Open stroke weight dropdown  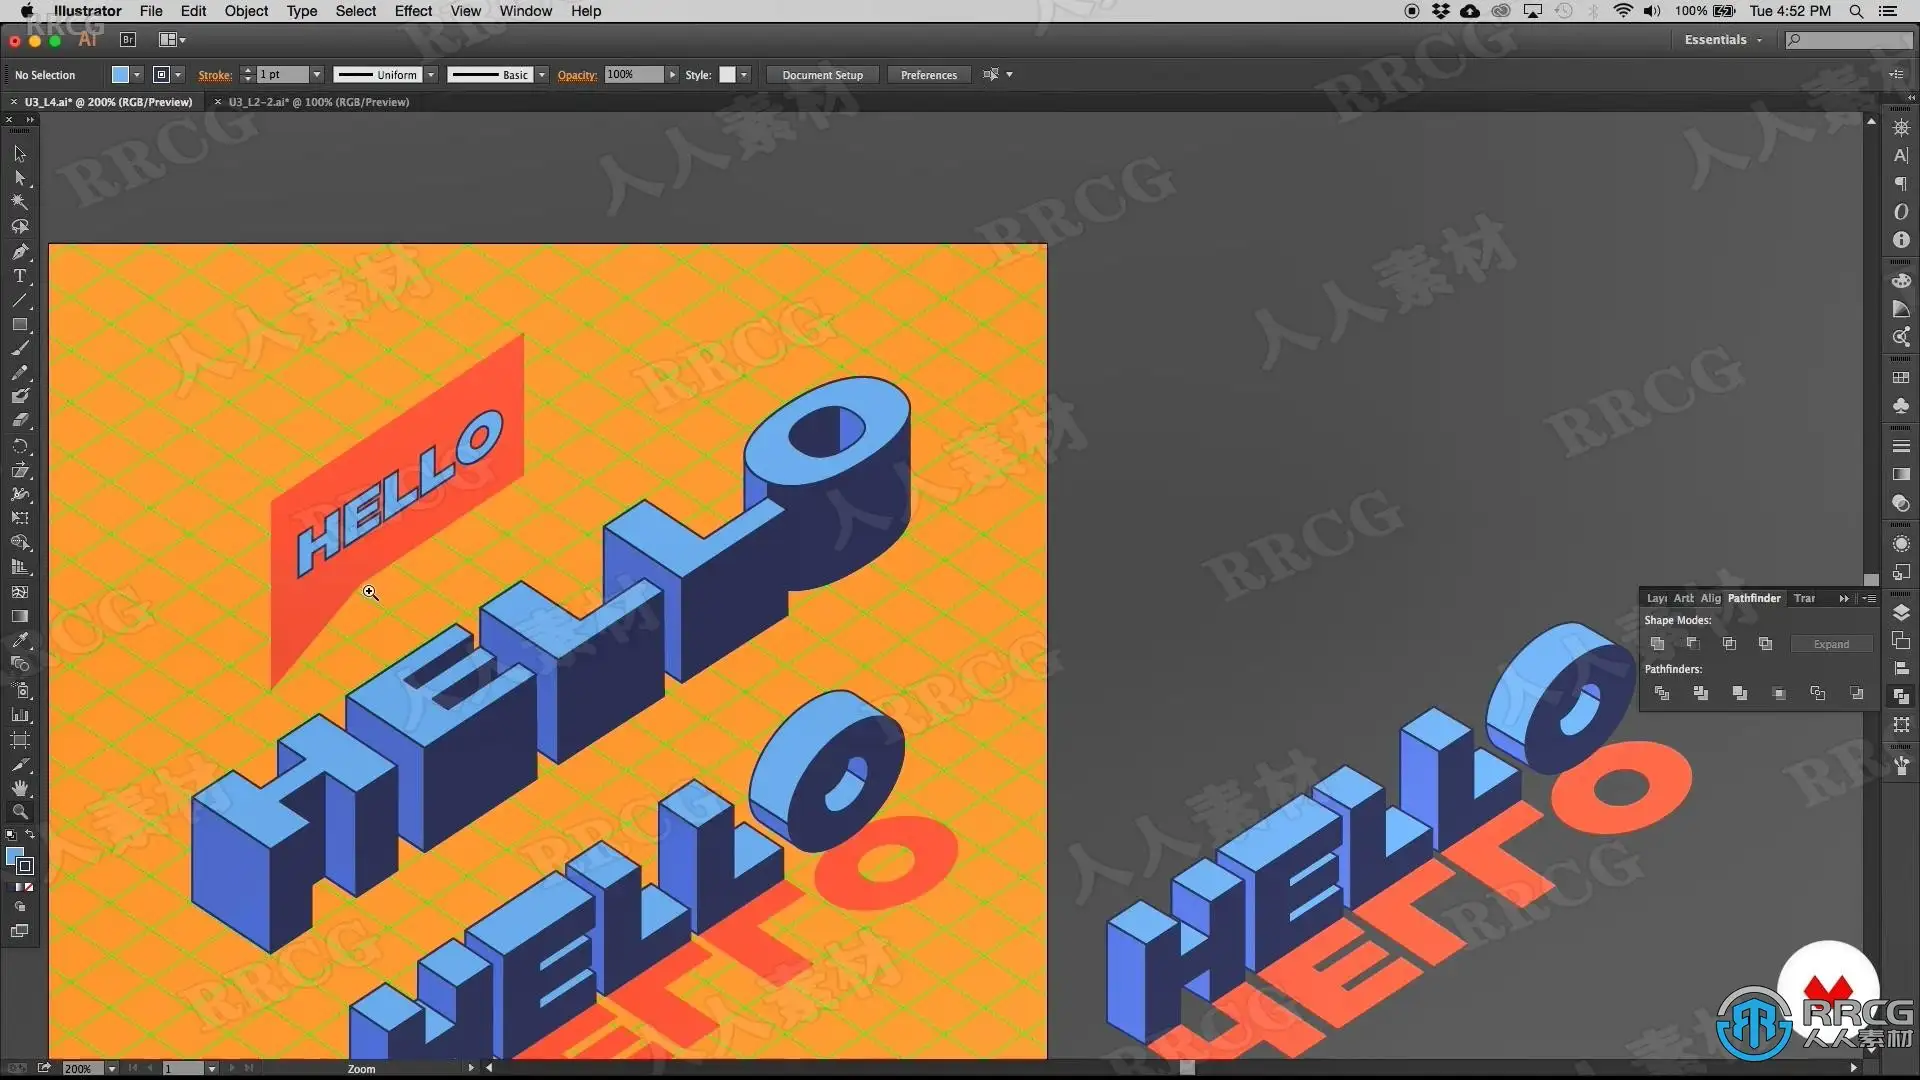(317, 75)
